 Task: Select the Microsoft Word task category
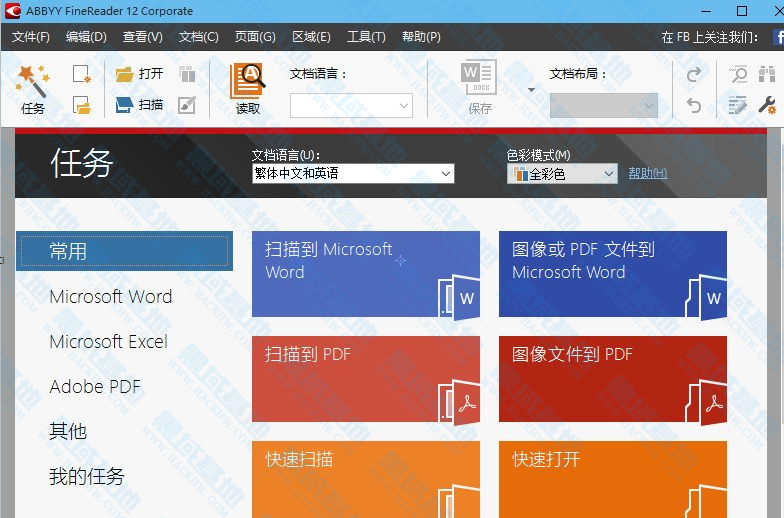(x=110, y=296)
